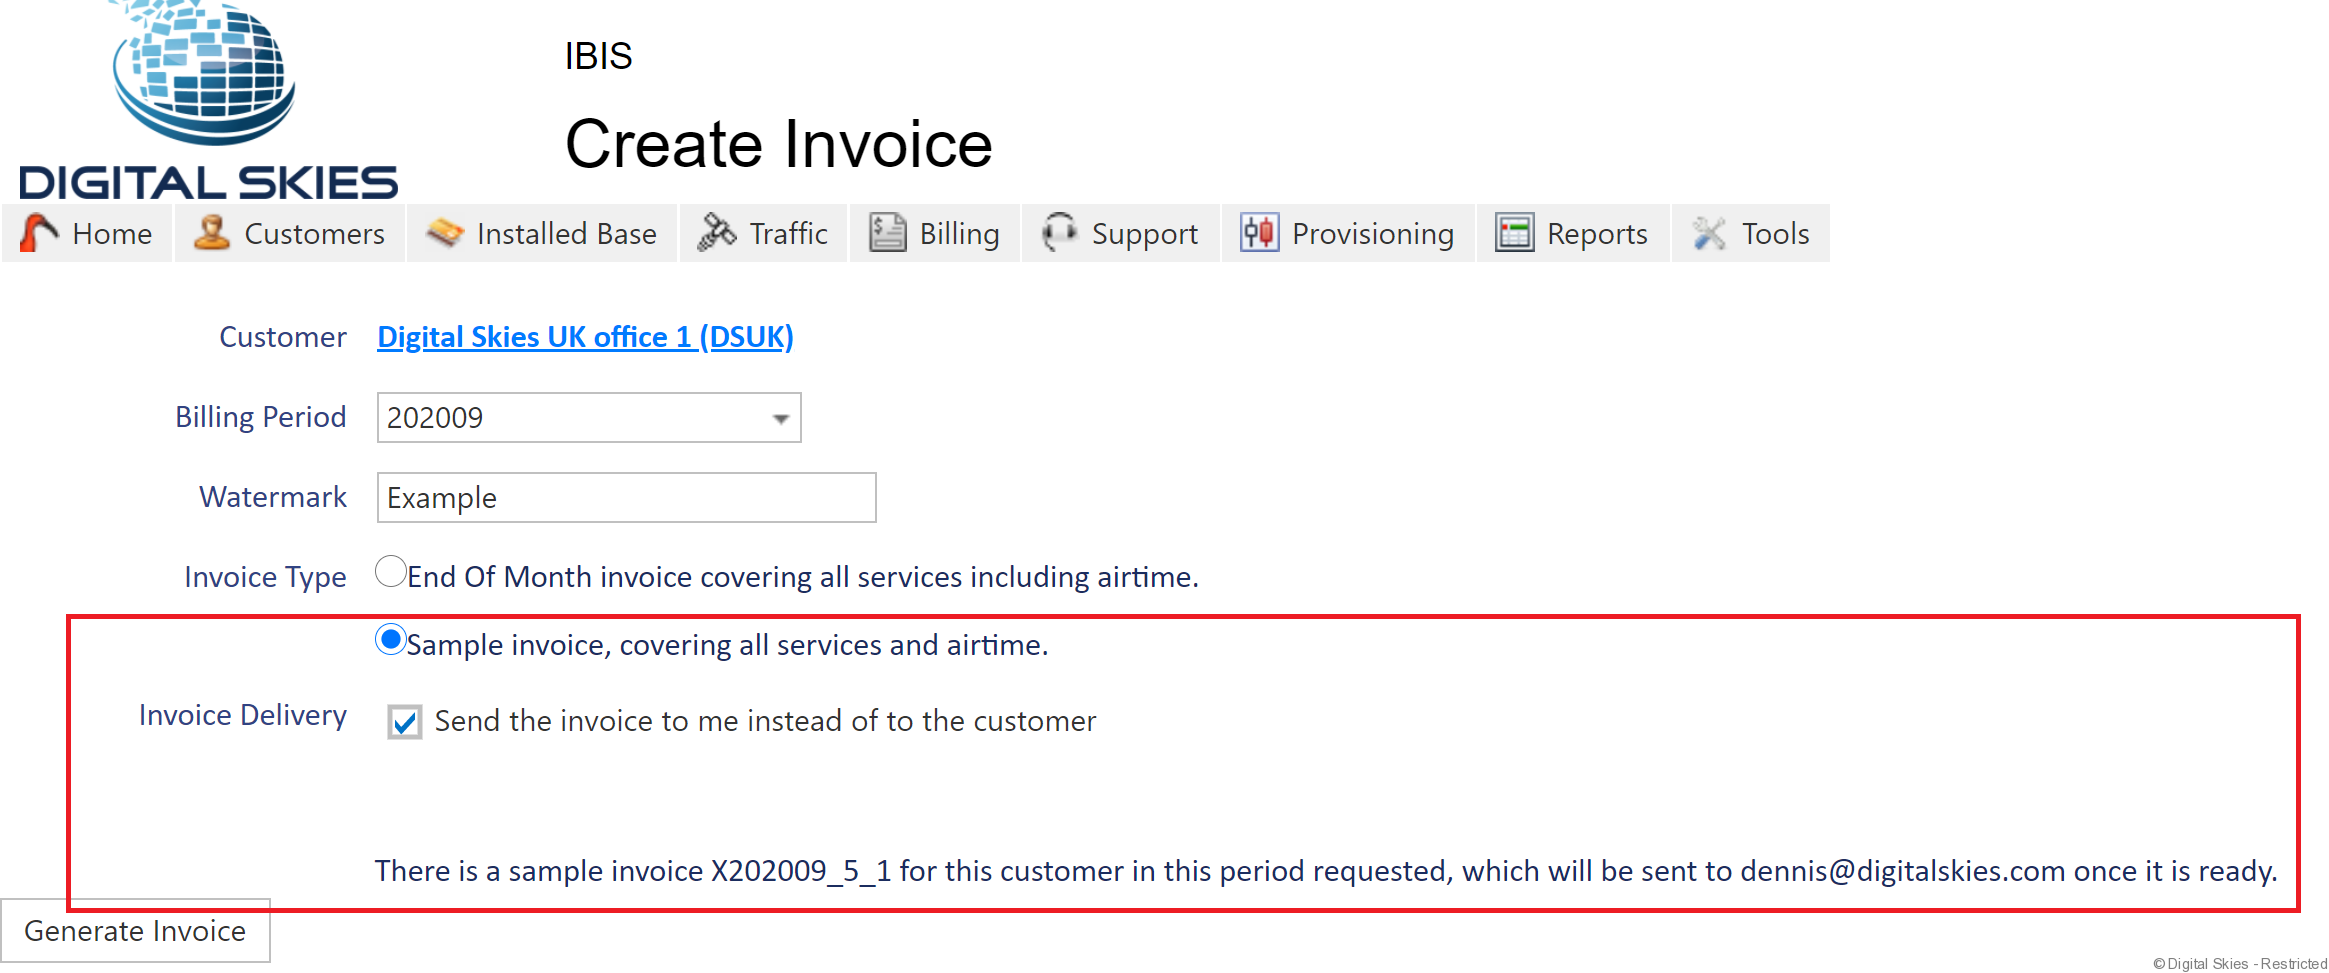Click the Provisioning icon
Image resolution: width=2329 pixels, height=973 pixels.
coord(1259,233)
